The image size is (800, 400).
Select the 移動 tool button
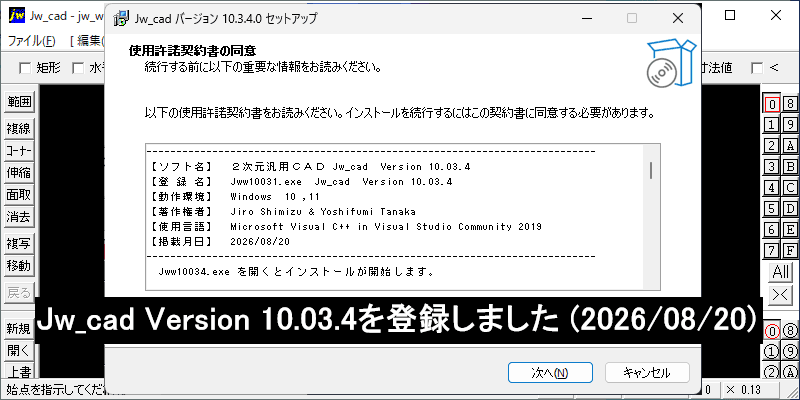click(x=19, y=266)
